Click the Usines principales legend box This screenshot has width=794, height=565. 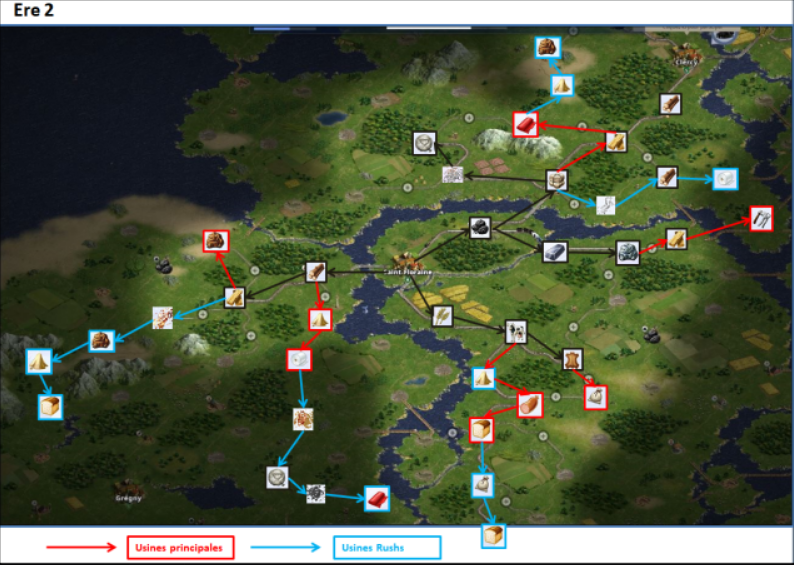point(180,547)
